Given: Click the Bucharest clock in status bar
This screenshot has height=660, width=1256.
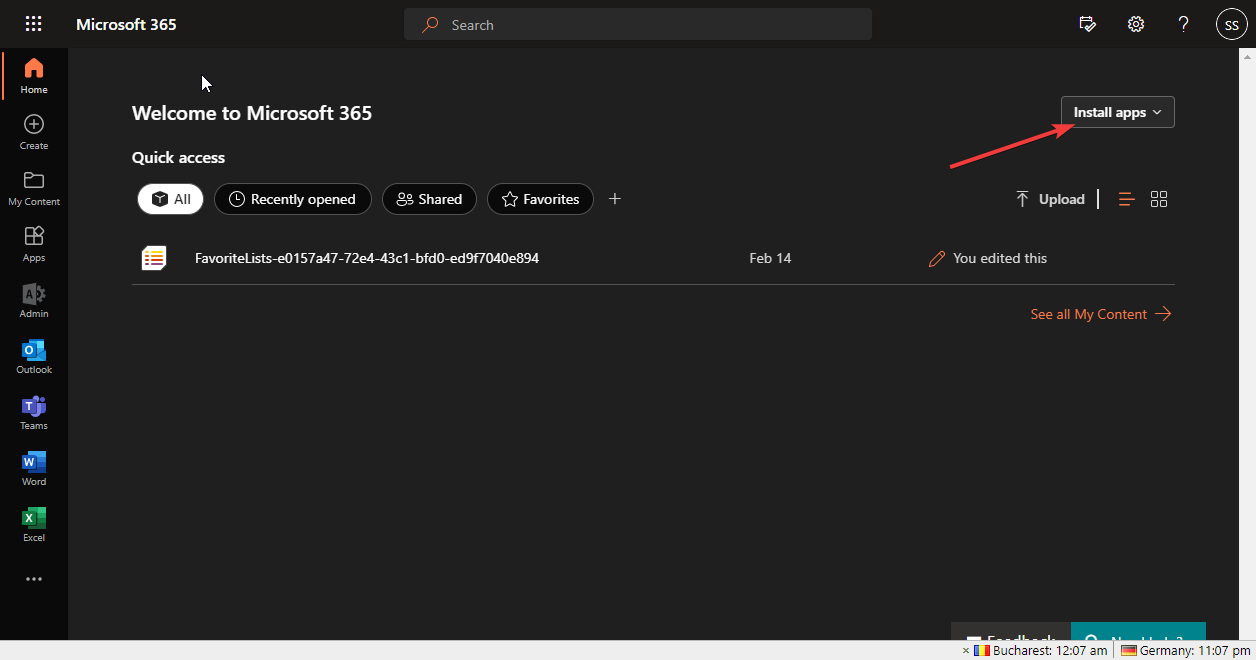Looking at the screenshot, I should pyautogui.click(x=1040, y=650).
